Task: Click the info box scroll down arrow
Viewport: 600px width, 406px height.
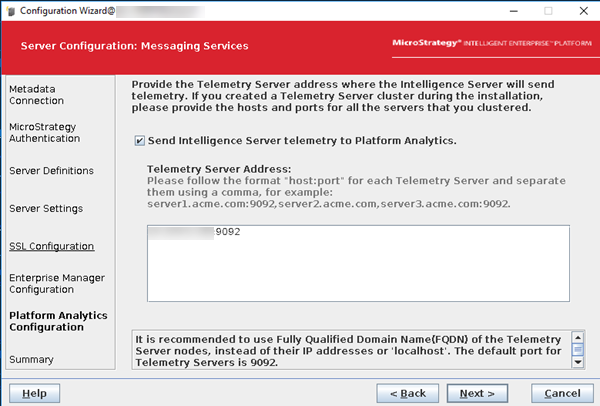Action: coord(577,361)
